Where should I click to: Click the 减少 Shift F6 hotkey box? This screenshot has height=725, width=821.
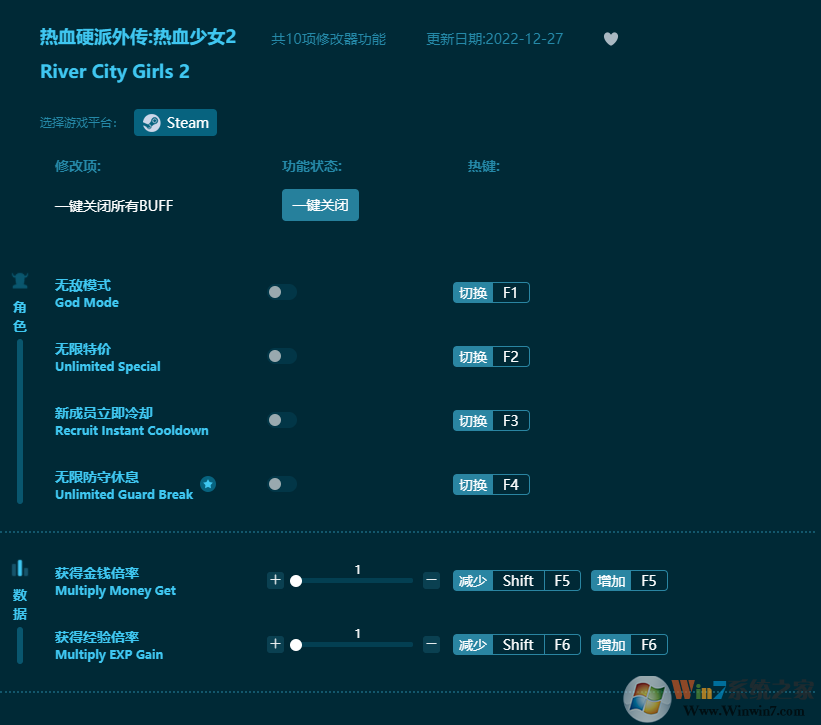pyautogui.click(x=517, y=644)
